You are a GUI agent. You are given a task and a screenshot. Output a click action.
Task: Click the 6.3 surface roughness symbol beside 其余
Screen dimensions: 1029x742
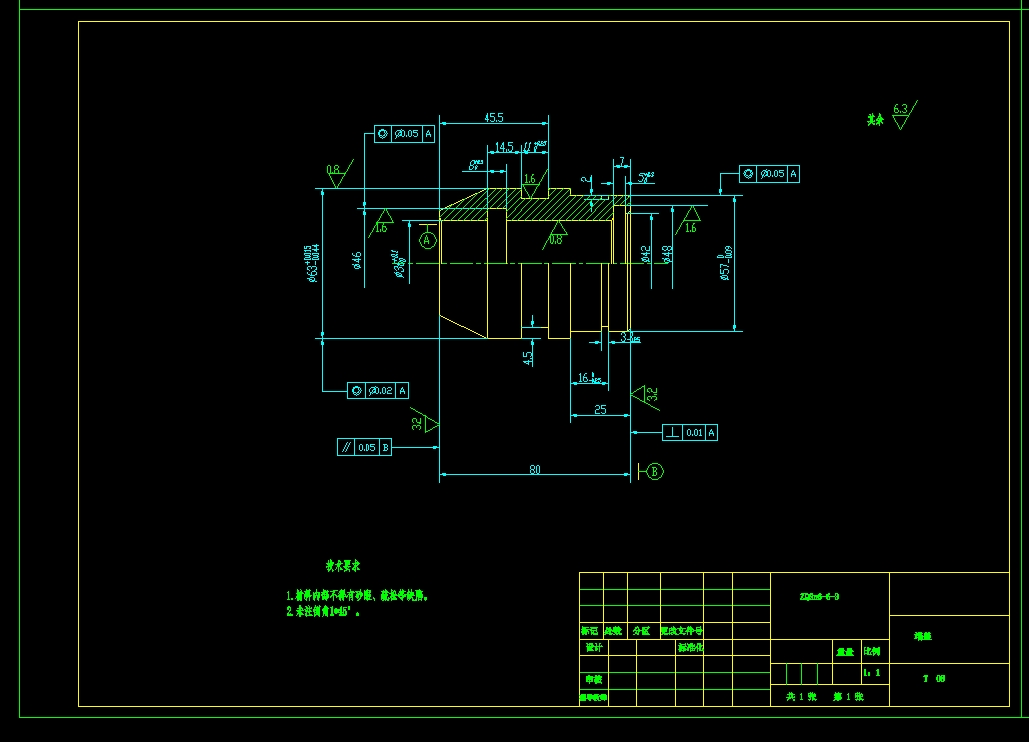[904, 115]
